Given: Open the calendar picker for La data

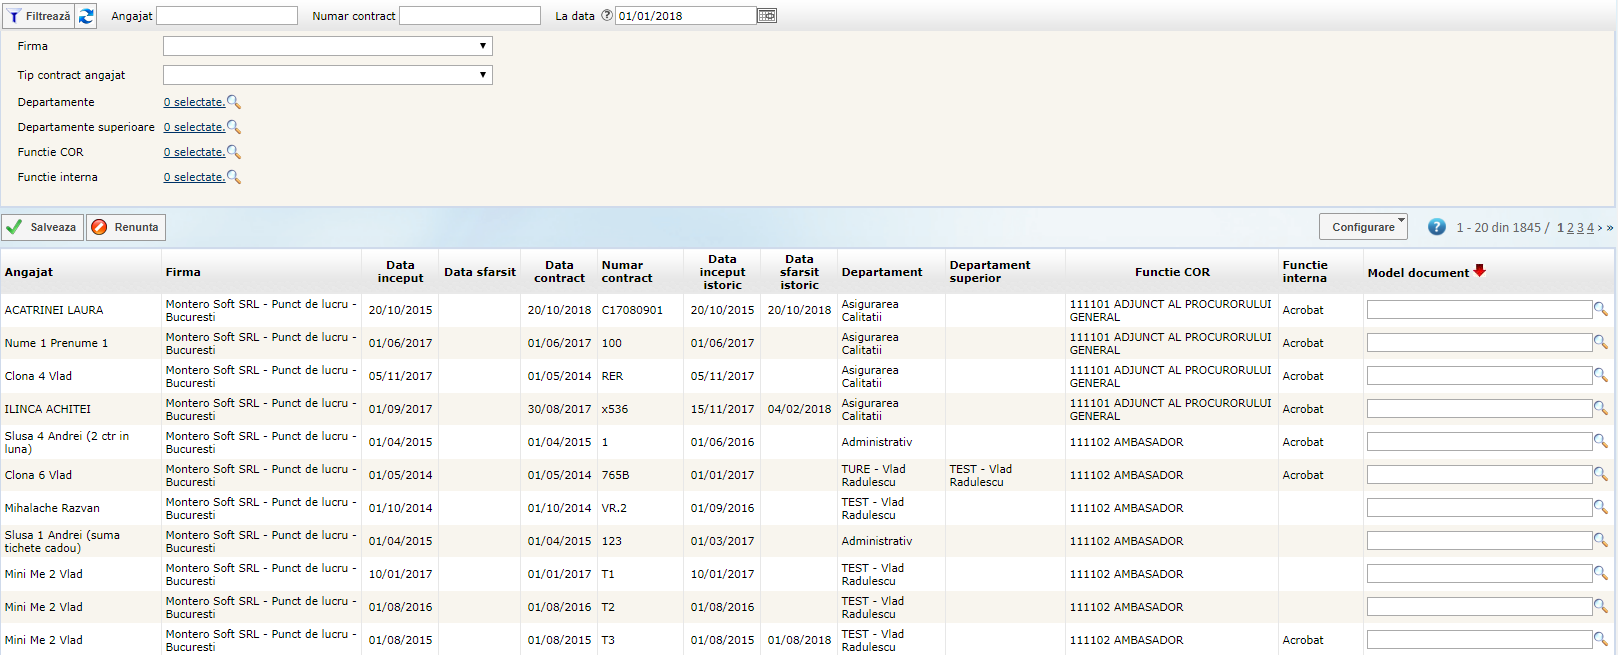Looking at the screenshot, I should 767,16.
